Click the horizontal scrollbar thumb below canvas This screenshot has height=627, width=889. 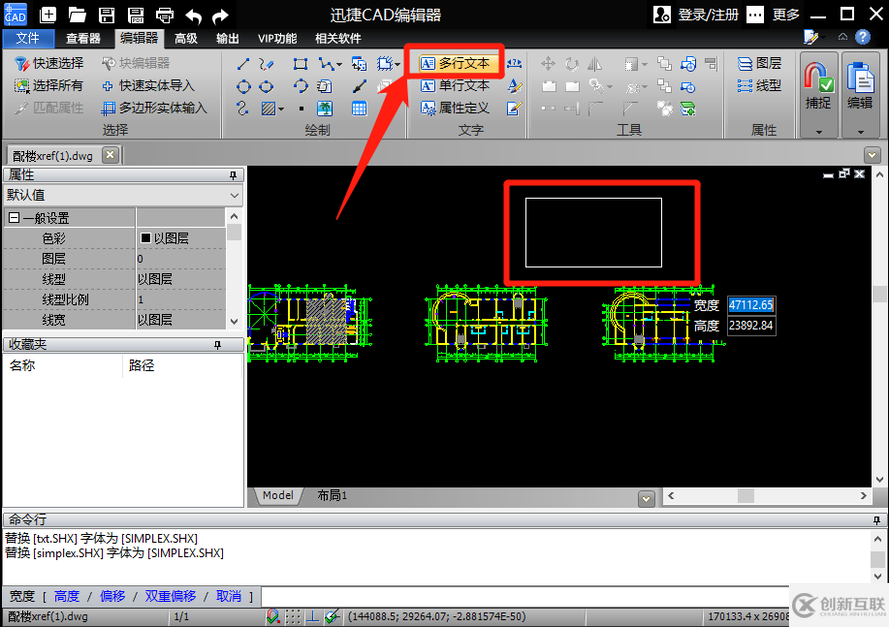(746, 496)
